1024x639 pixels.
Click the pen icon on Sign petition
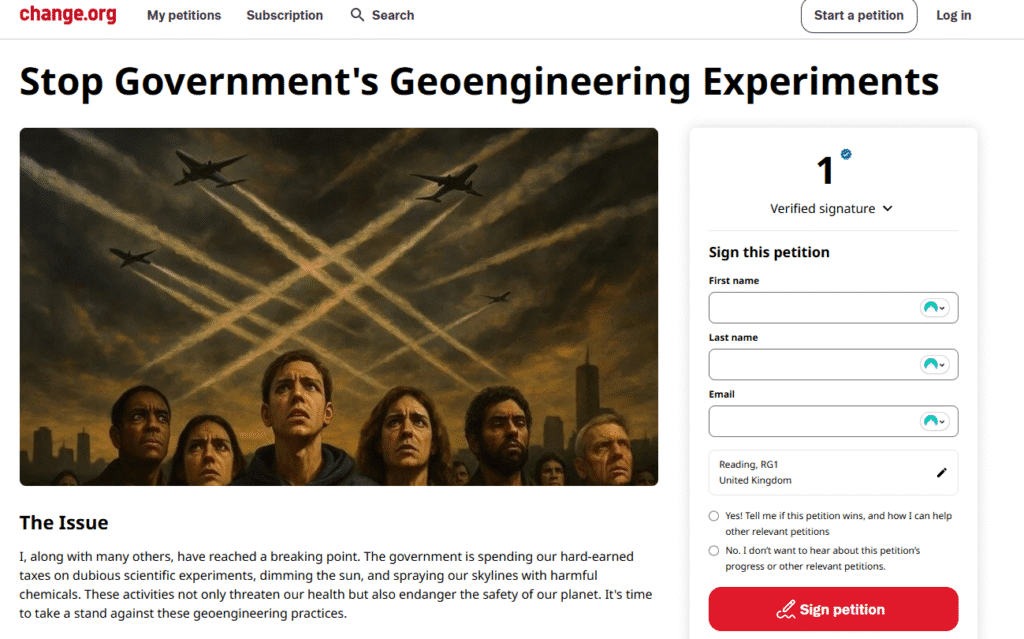point(786,609)
